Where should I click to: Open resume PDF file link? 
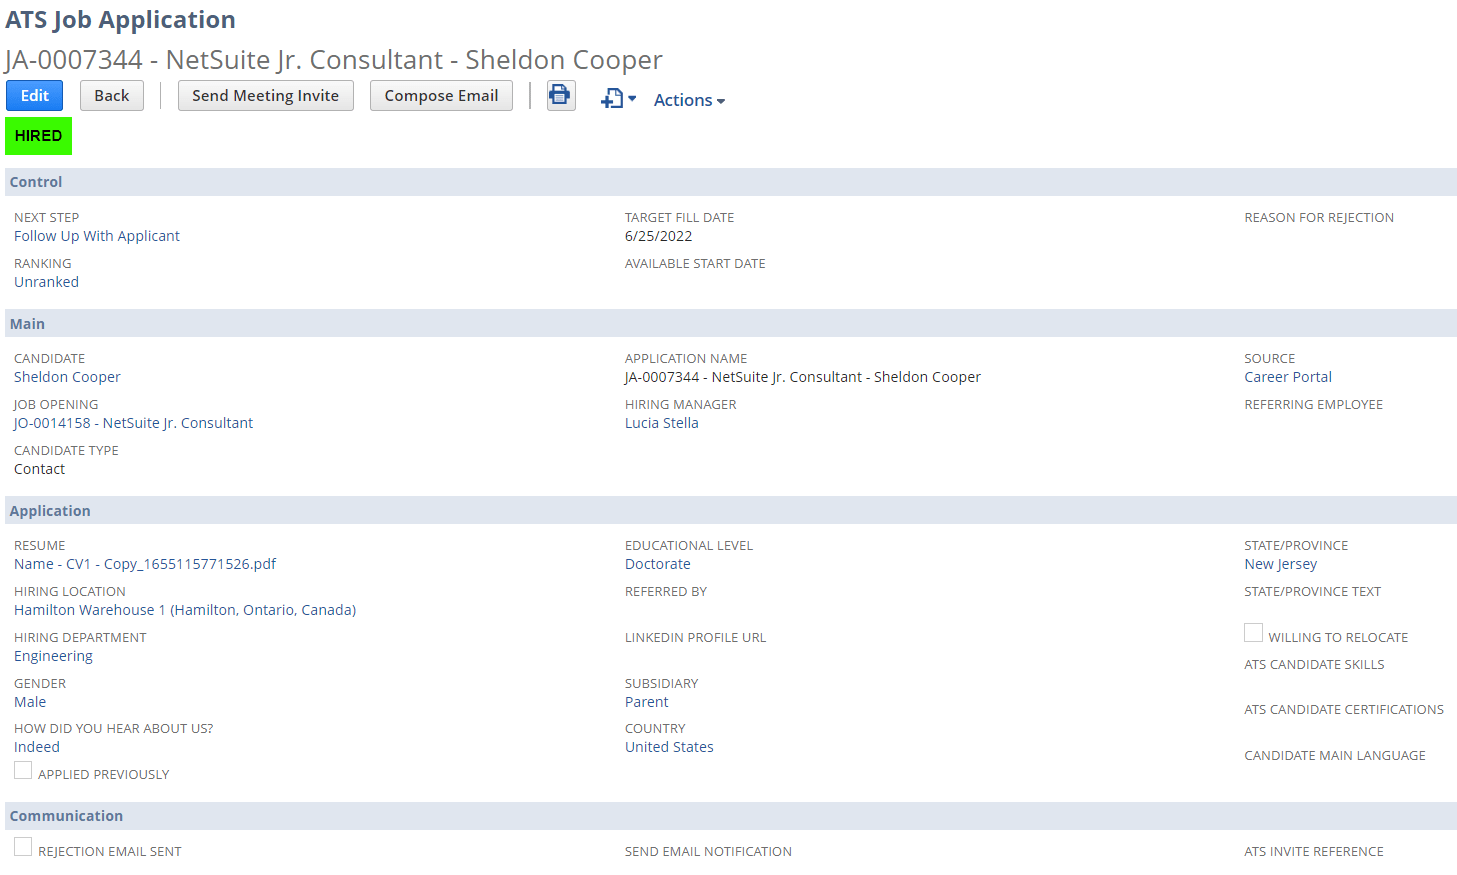pyautogui.click(x=145, y=564)
